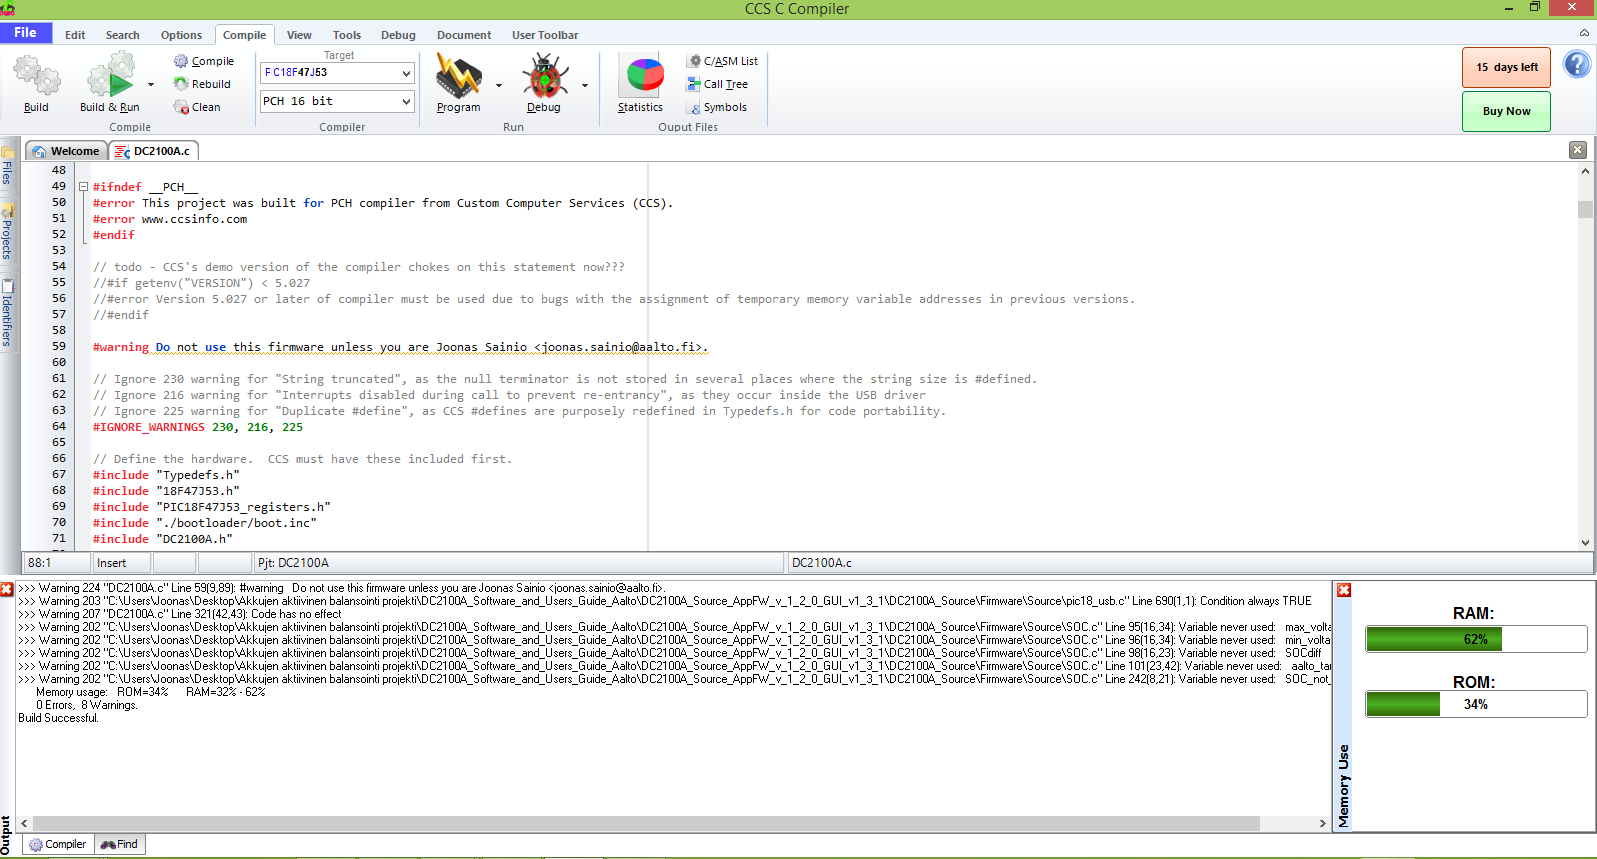Click the Build & Run icon
Image resolution: width=1597 pixels, height=859 pixels.
tap(110, 76)
